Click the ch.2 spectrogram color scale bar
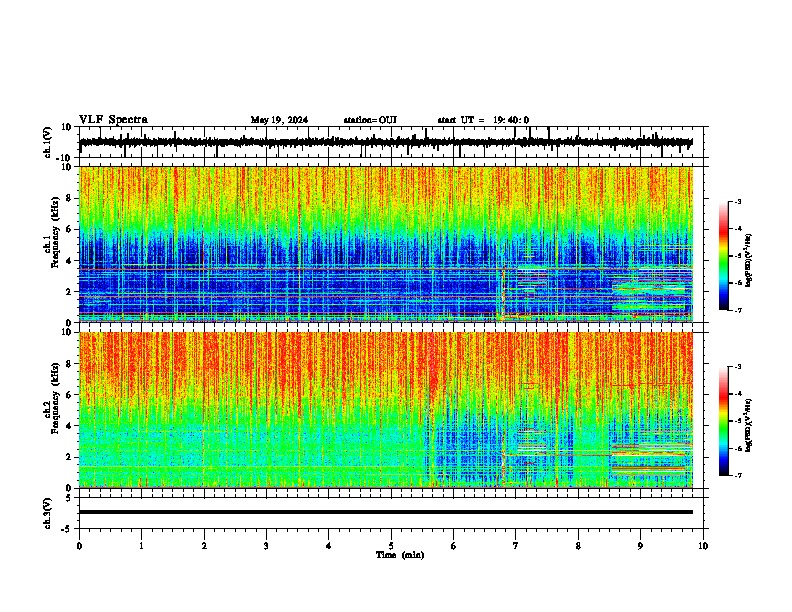Screen dimensions: 792x612 coord(724,421)
